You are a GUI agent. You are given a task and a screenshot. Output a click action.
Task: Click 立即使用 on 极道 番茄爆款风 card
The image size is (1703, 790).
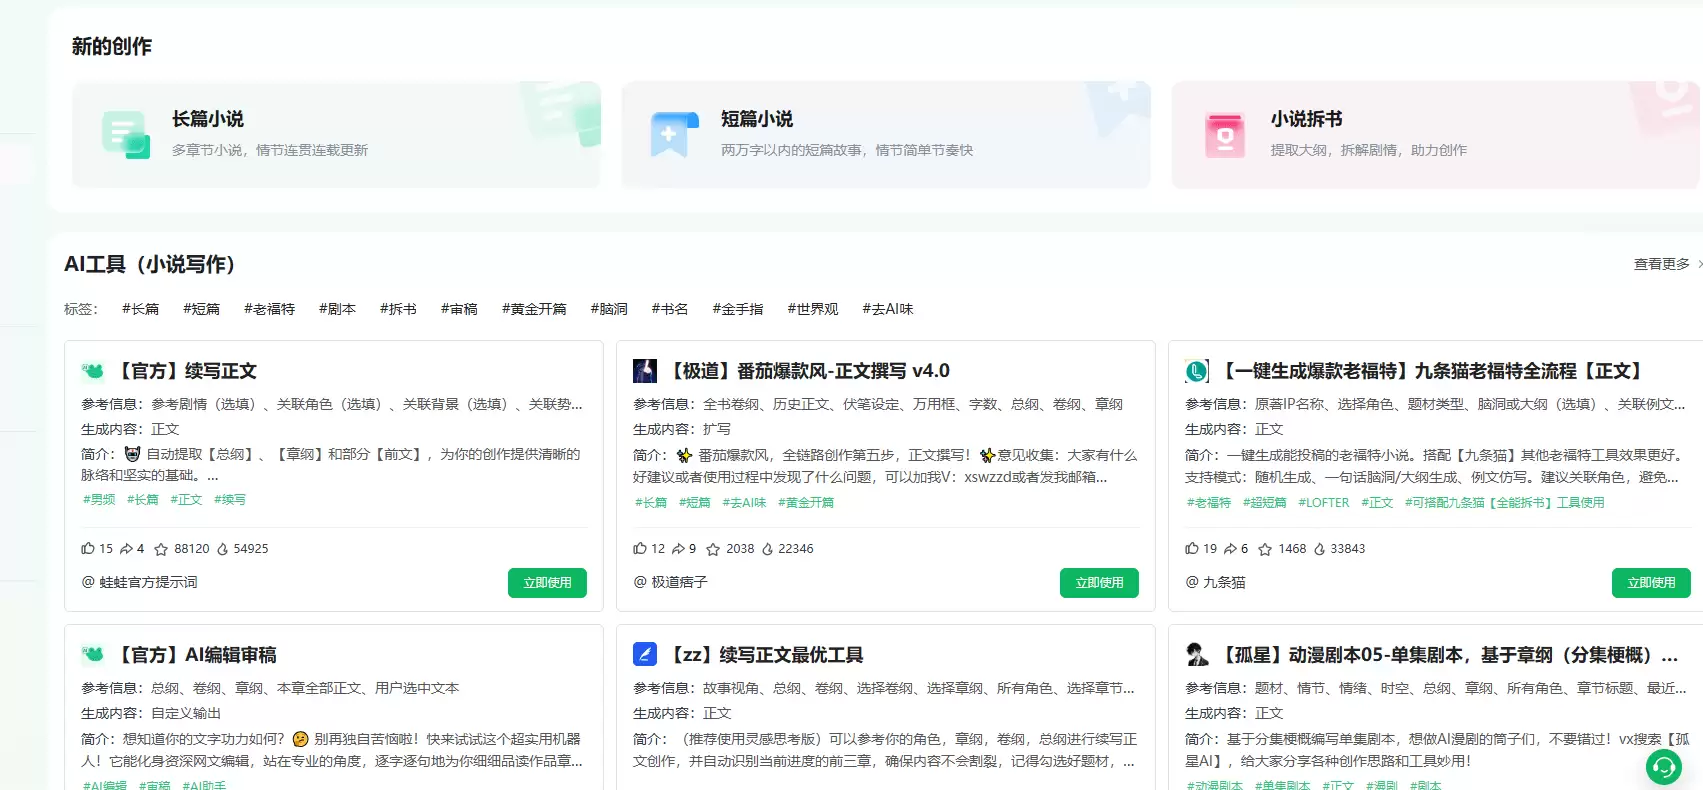(x=1099, y=583)
